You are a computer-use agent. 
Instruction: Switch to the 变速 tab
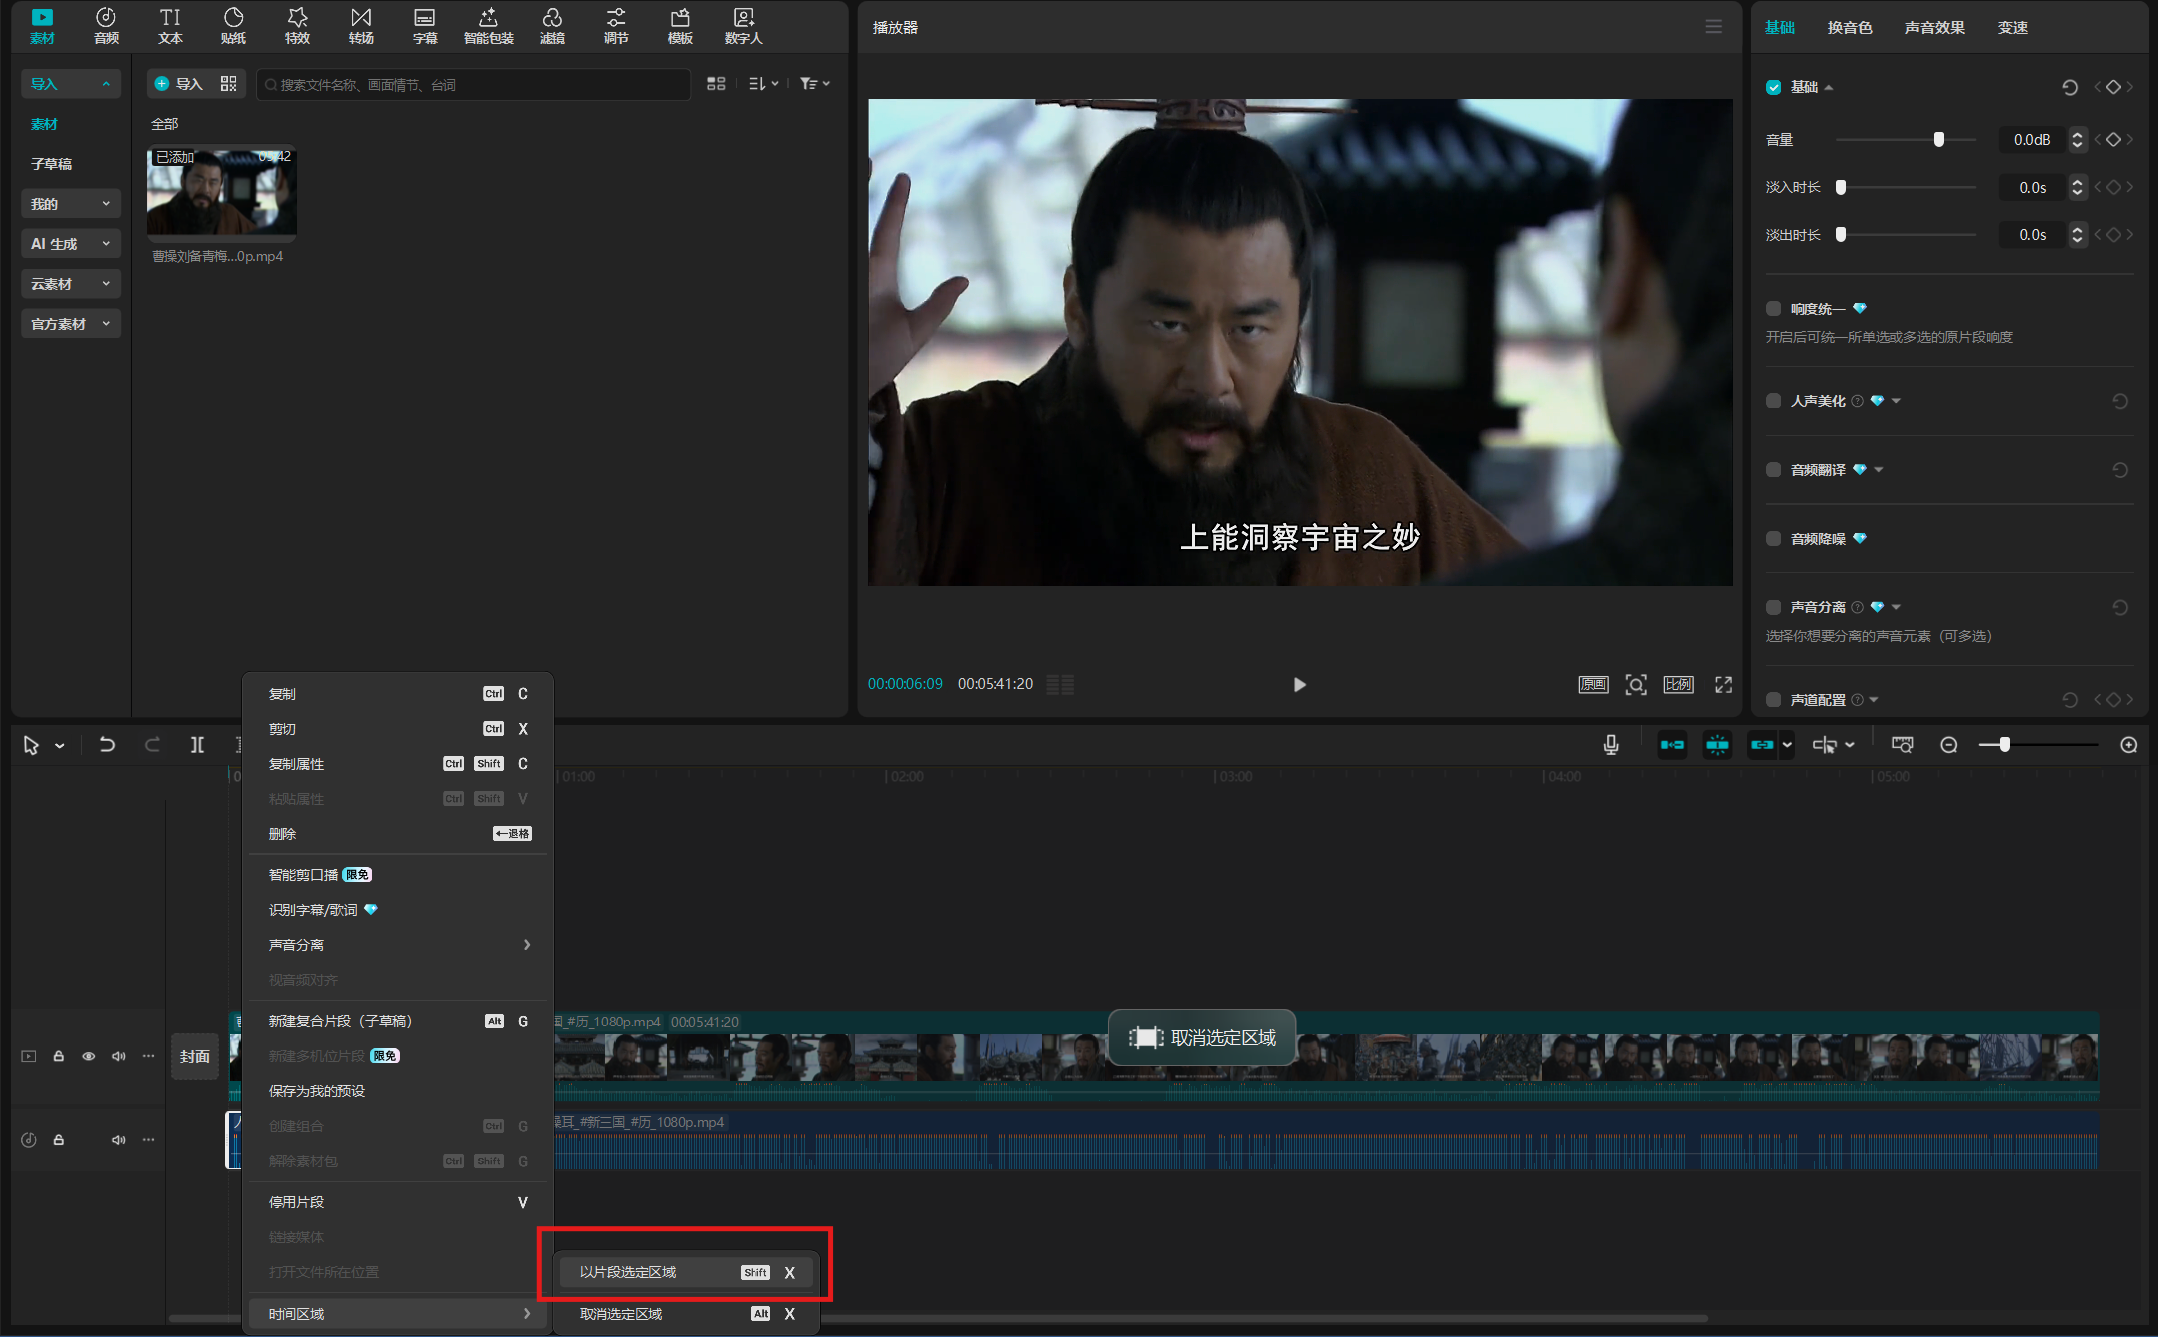(x=2012, y=27)
